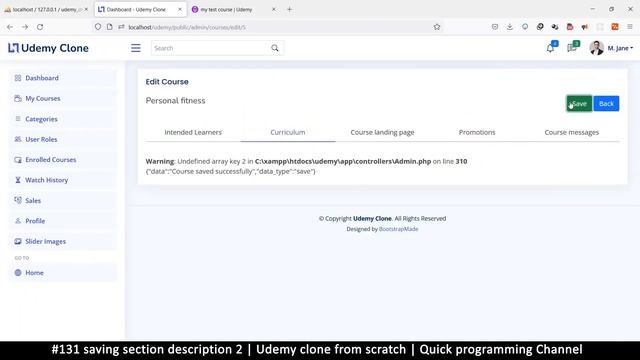Click Slider Images icon in sidebar
Viewport: 640px width, 360px height.
(18, 241)
